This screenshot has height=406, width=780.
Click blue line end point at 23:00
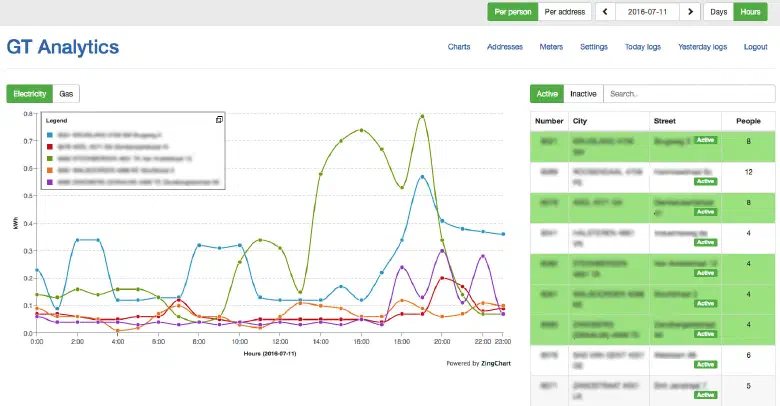[503, 234]
